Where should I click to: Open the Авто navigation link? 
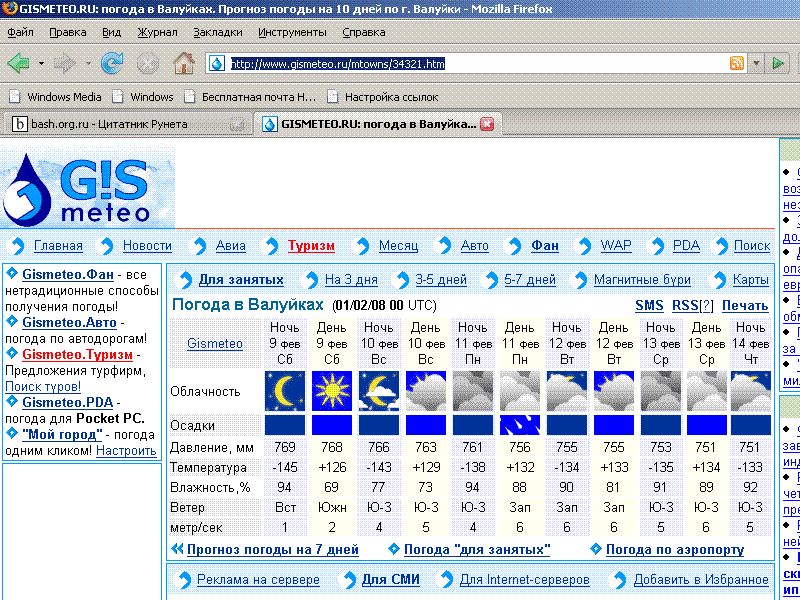[x=474, y=246]
